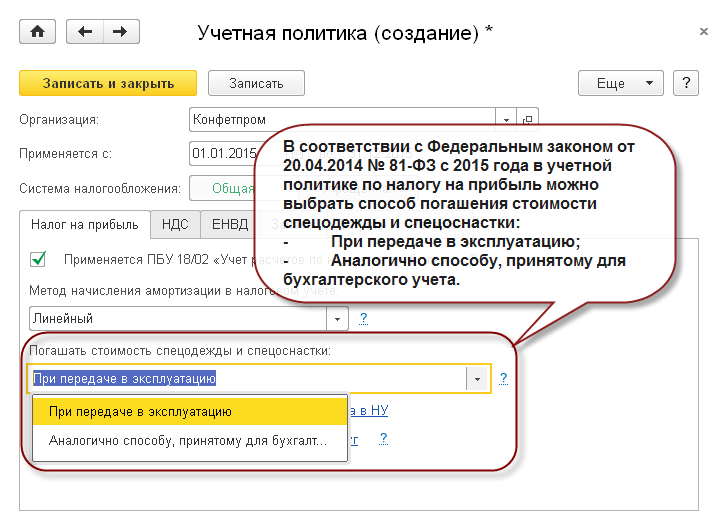
Task: Show help for amortization method Линейный
Action: pyautogui.click(x=363, y=319)
